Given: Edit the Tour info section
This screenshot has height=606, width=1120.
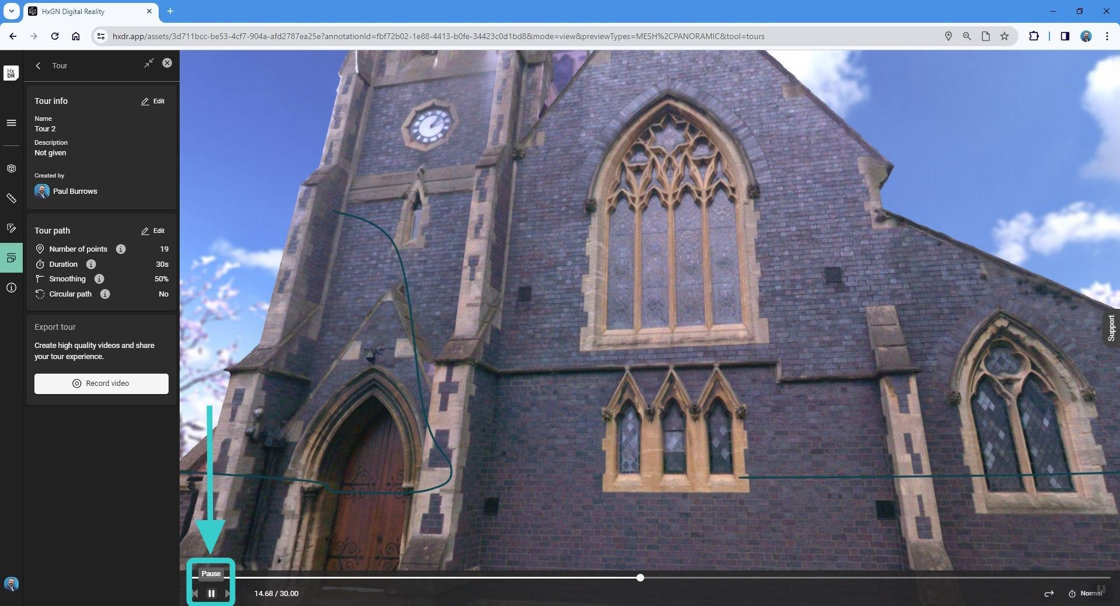Looking at the screenshot, I should pyautogui.click(x=153, y=101).
